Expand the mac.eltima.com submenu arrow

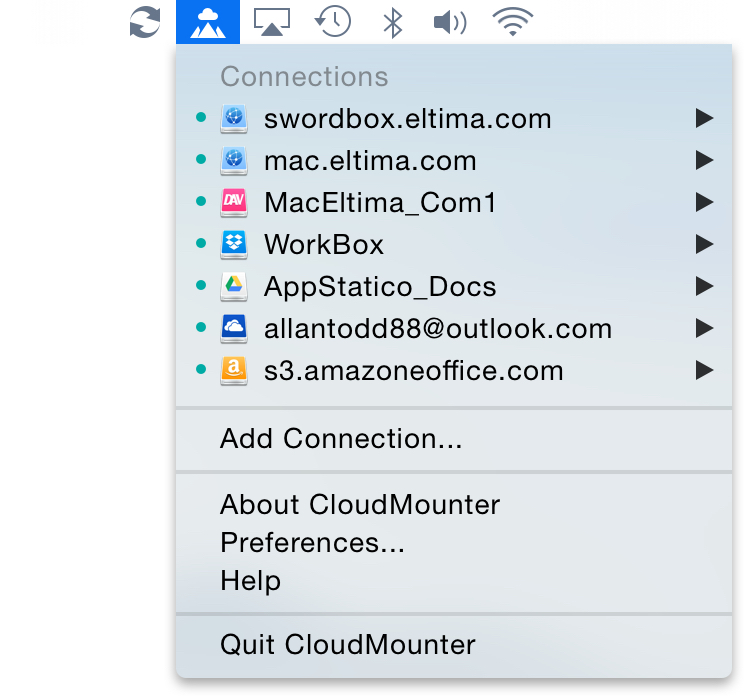[x=705, y=160]
